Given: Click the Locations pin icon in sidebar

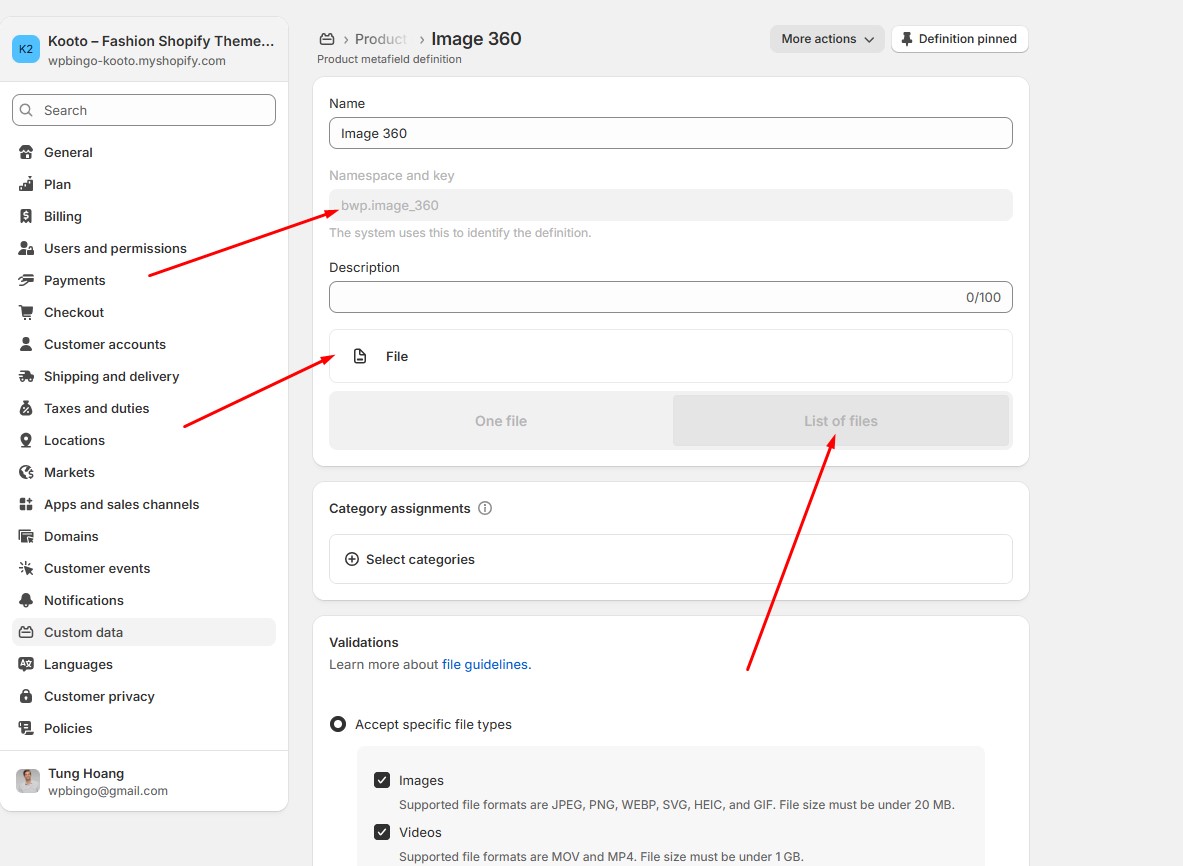Looking at the screenshot, I should [26, 440].
